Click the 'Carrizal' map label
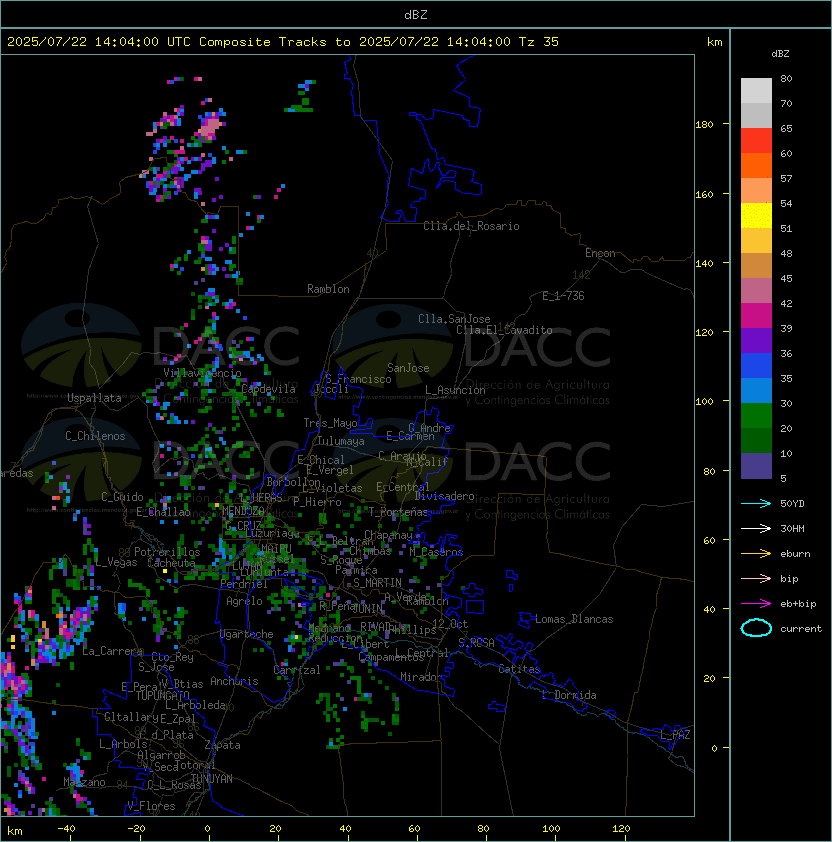Viewport: 832px width, 842px height. 297,670
